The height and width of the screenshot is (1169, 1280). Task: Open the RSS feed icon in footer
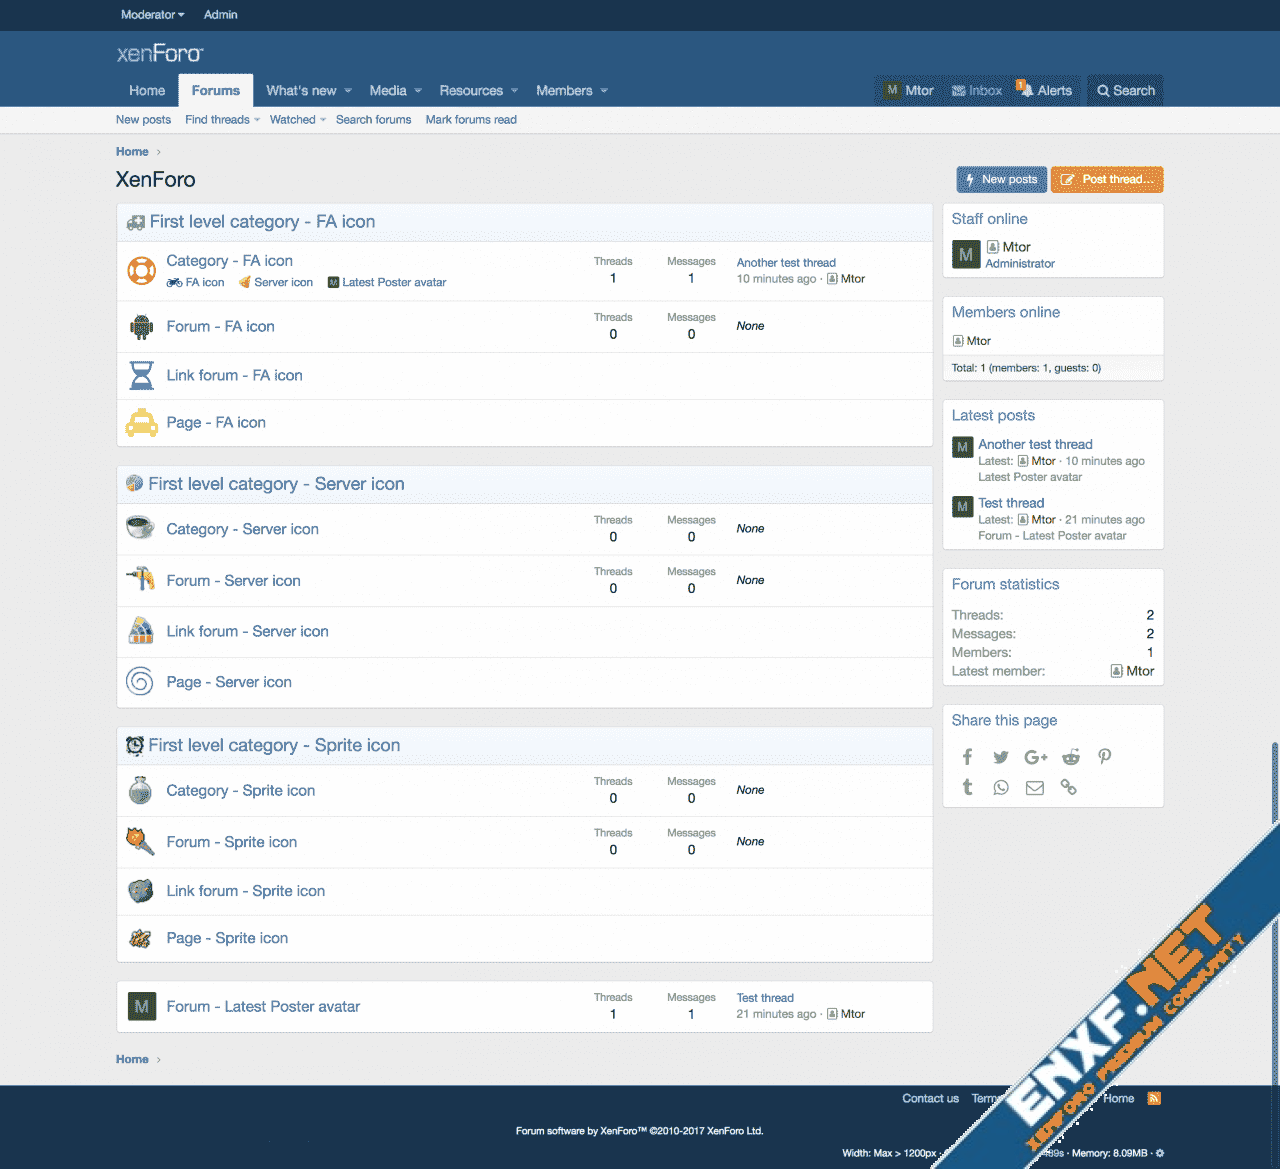click(x=1154, y=1098)
